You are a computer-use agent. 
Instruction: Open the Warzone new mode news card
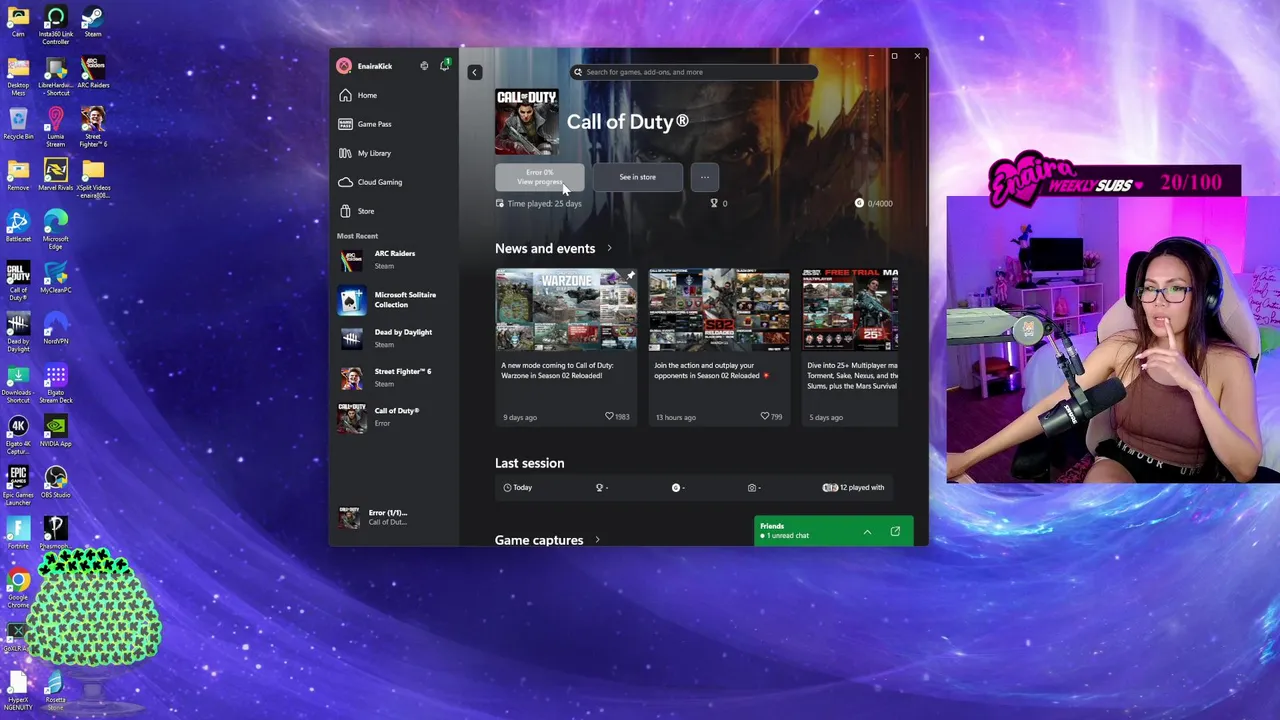[x=565, y=347]
